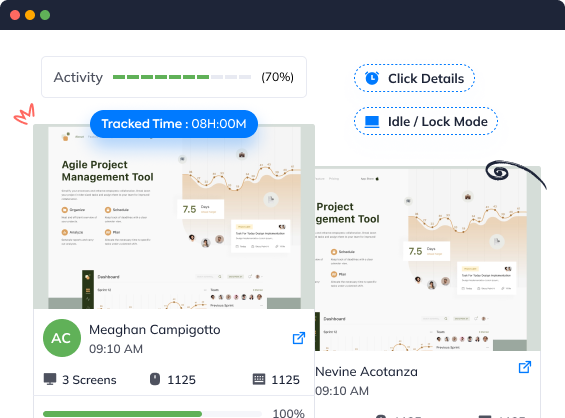Click 09:10 AM under Nevine Acotanza

[342, 391]
